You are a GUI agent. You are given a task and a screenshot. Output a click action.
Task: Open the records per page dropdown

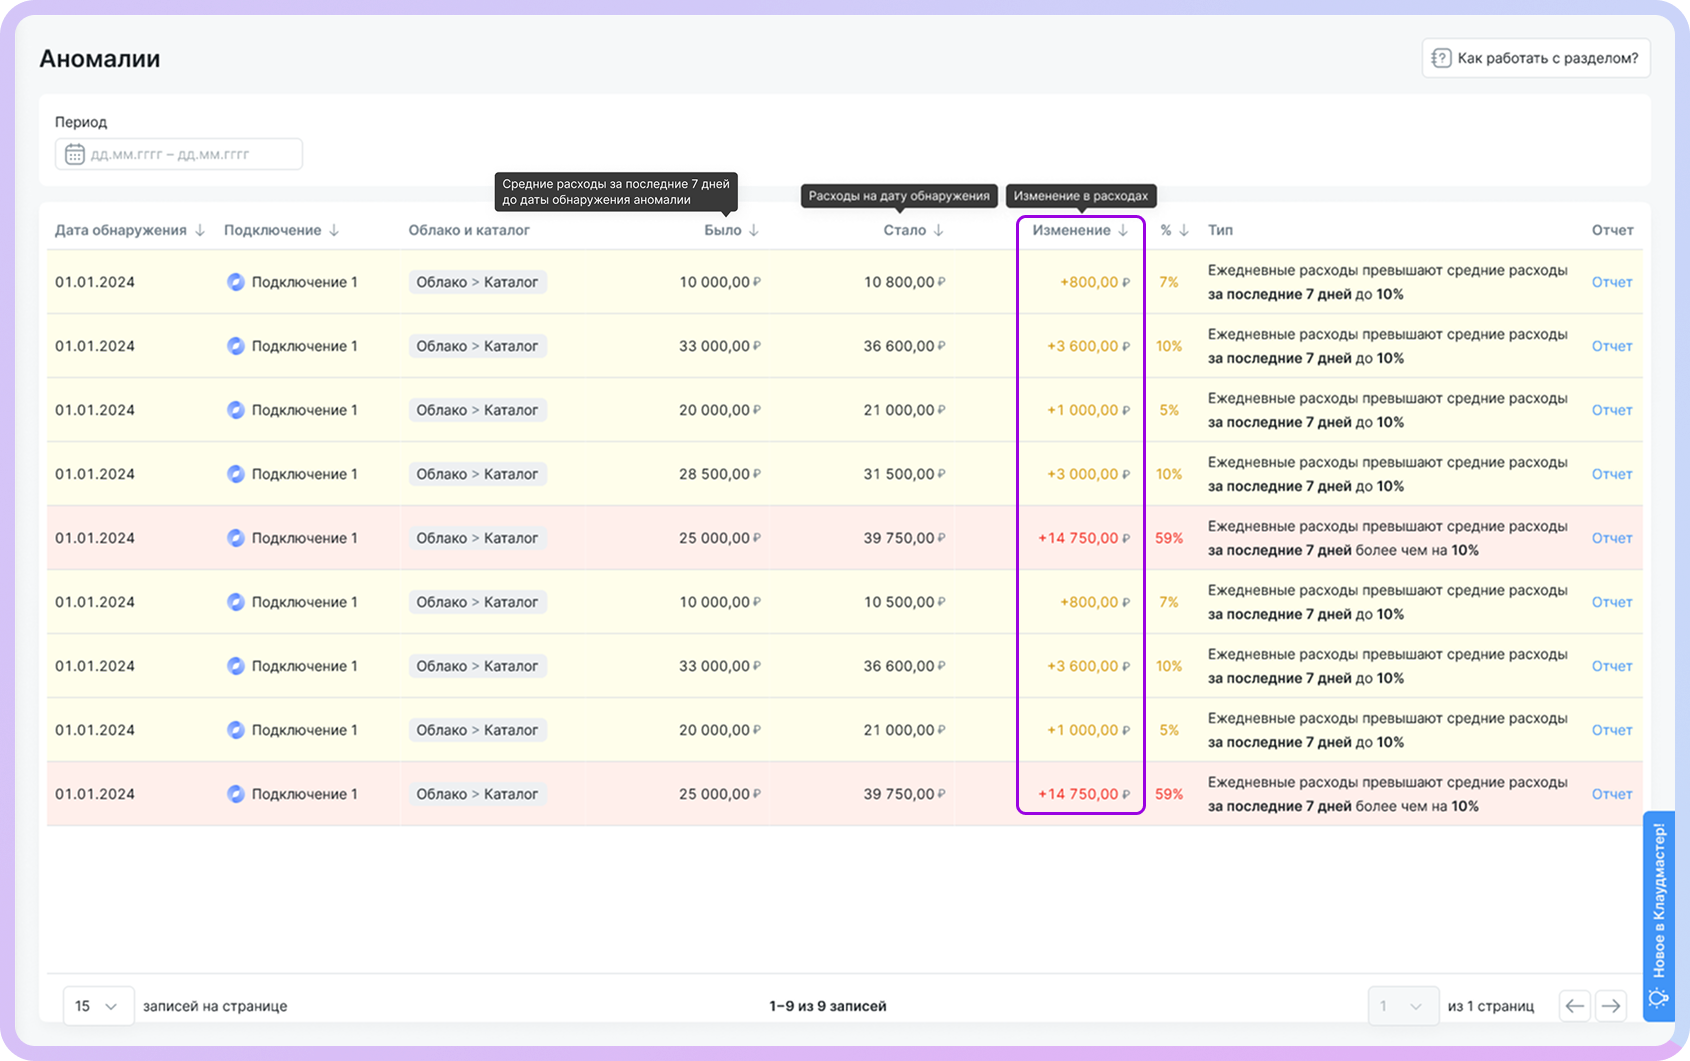(98, 1006)
